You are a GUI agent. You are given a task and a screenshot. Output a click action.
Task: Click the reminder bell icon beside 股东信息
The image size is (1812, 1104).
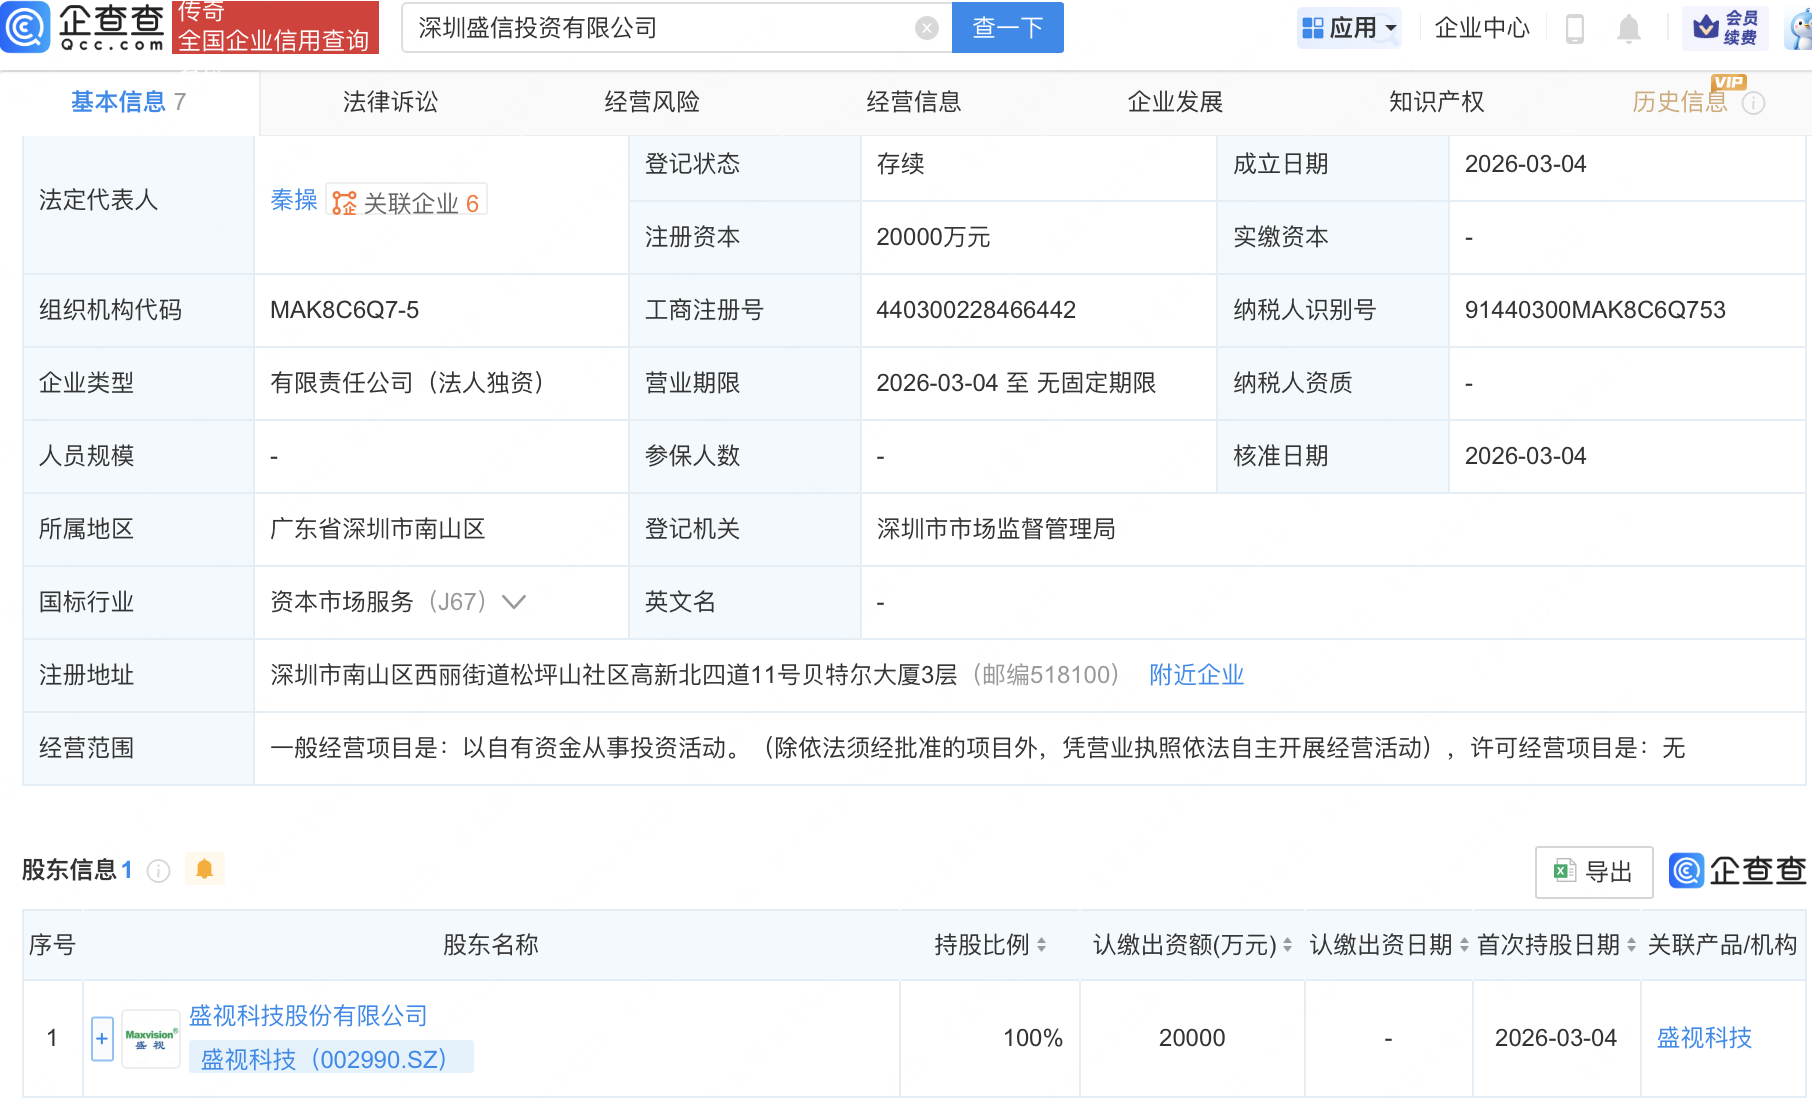coord(205,869)
